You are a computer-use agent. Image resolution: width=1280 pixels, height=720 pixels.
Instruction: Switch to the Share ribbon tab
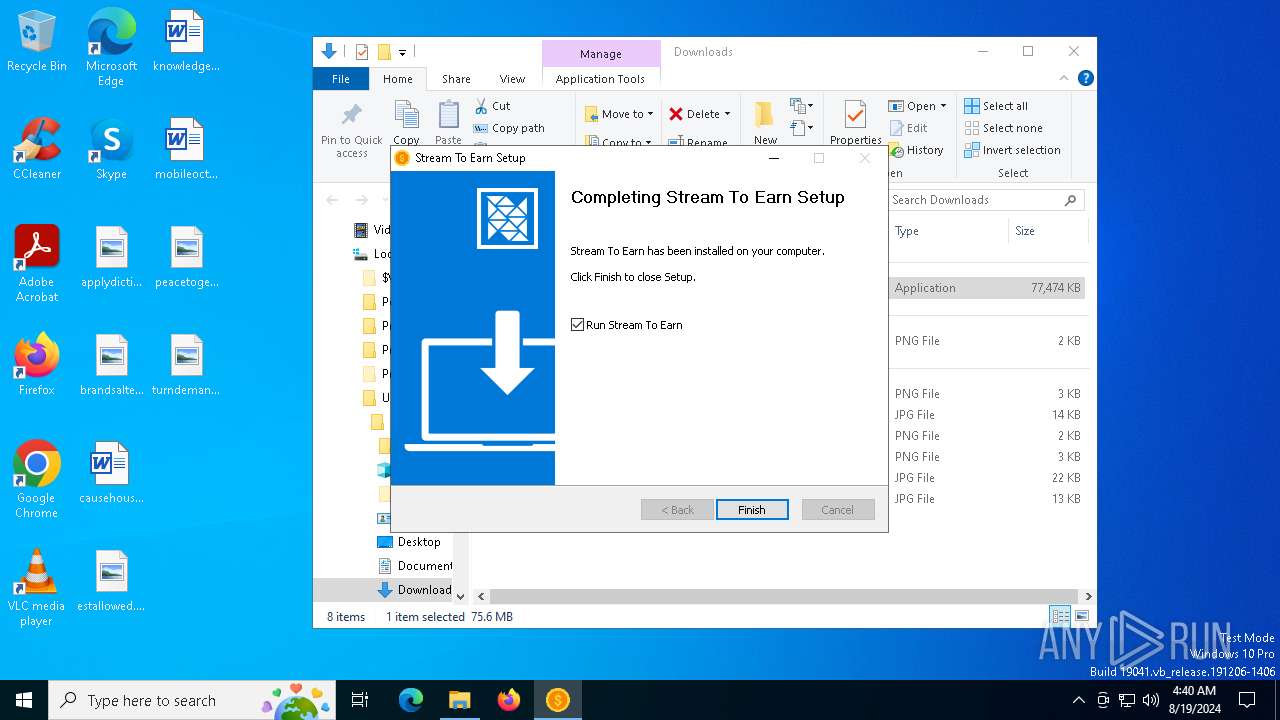(456, 79)
